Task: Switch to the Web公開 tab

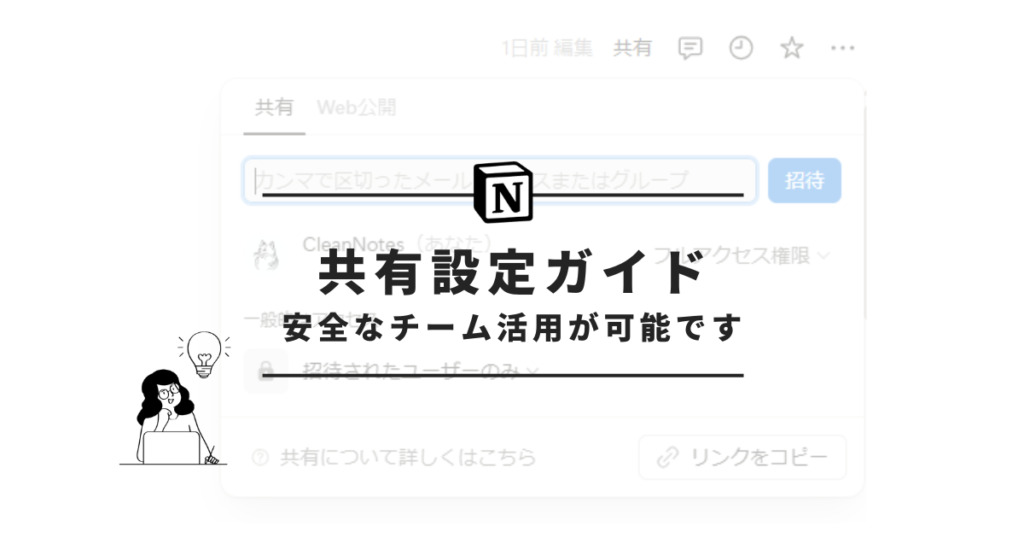Action: [x=357, y=108]
